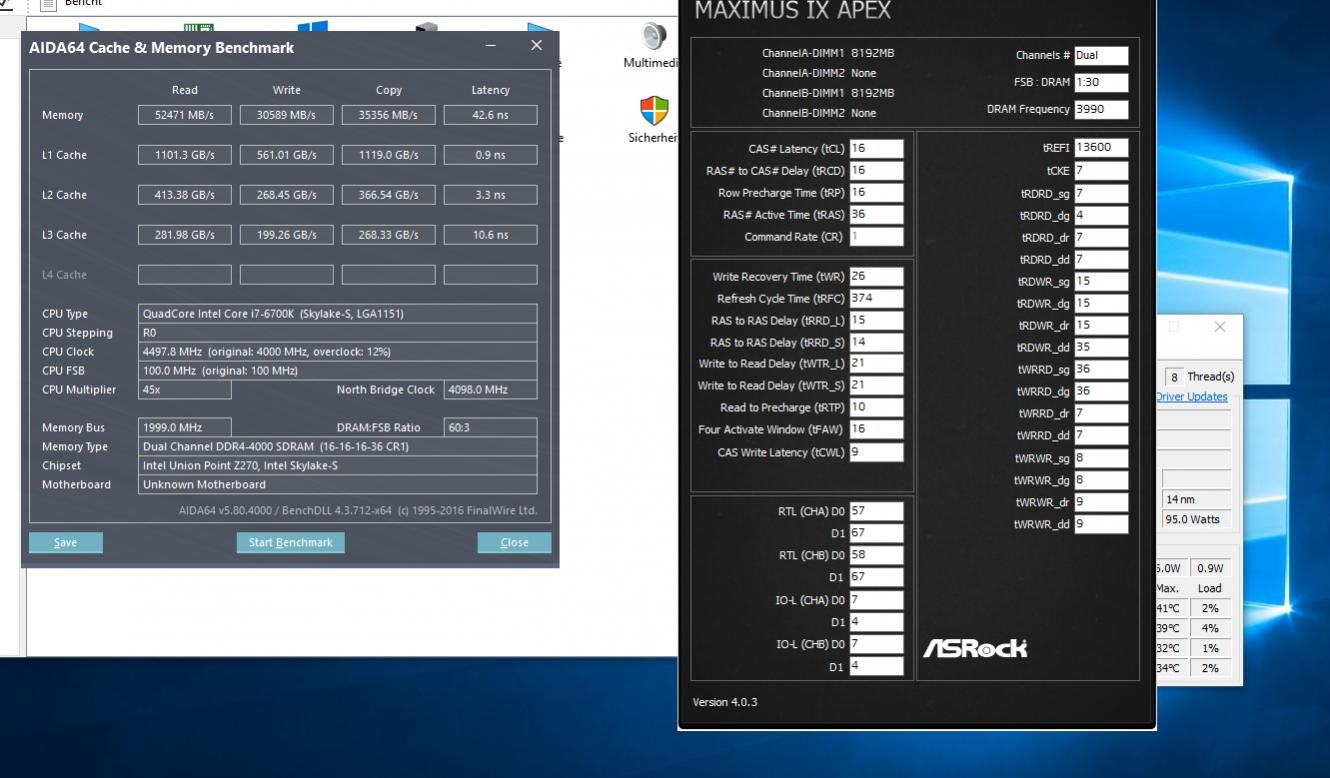Click the FSB : DRAM 1:30 field

(x=1101, y=83)
